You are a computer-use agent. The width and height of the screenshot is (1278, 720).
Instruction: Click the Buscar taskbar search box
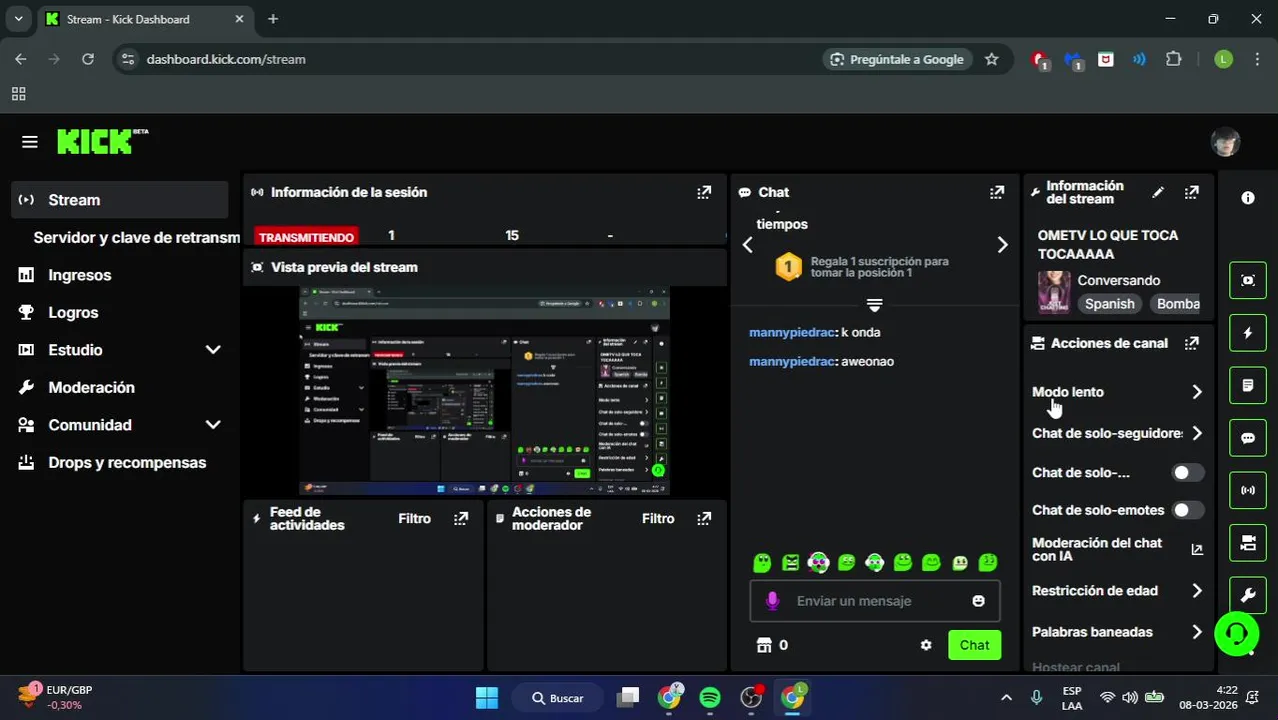(558, 698)
